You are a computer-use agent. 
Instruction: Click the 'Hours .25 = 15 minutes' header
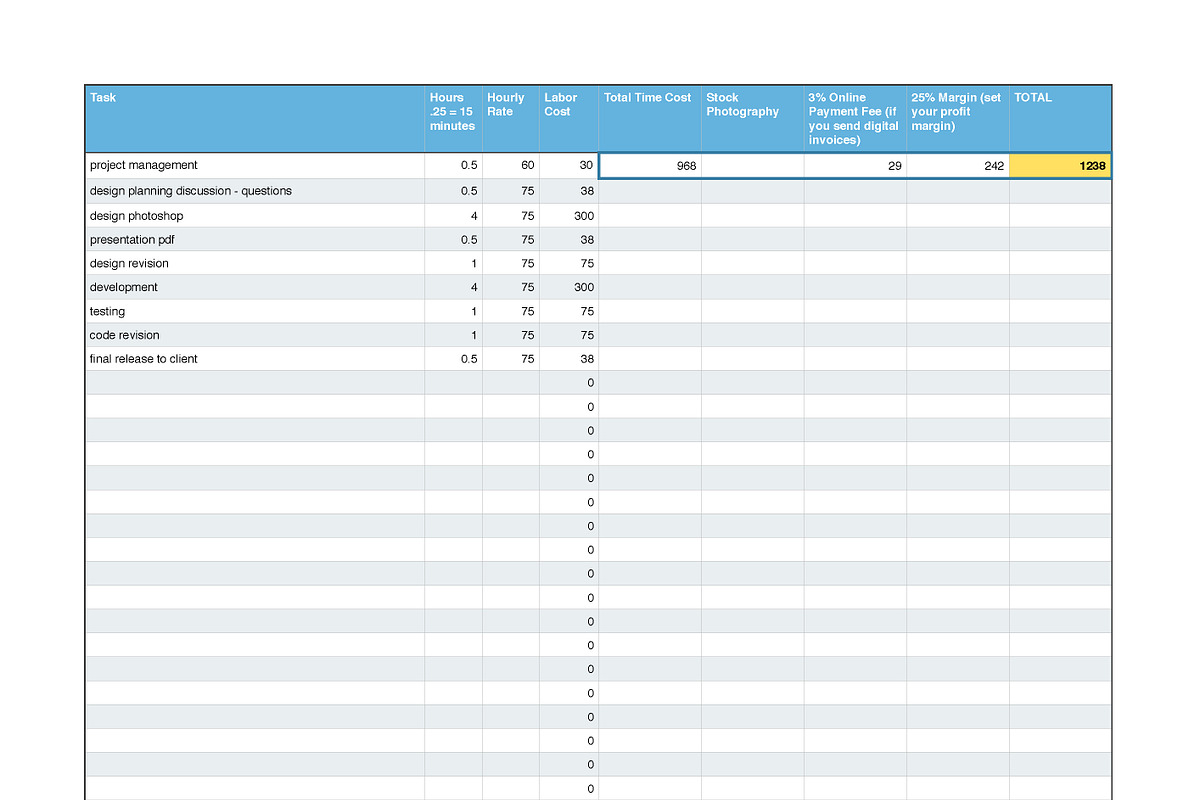pos(454,119)
